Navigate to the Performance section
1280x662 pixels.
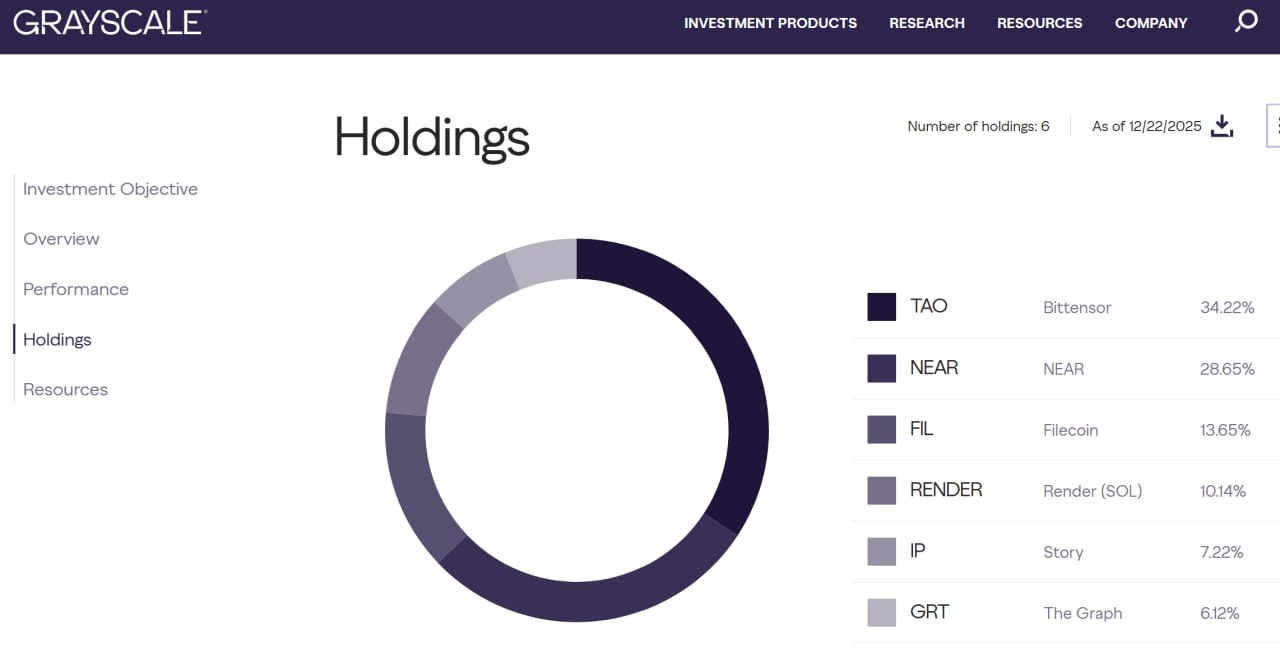click(x=76, y=289)
